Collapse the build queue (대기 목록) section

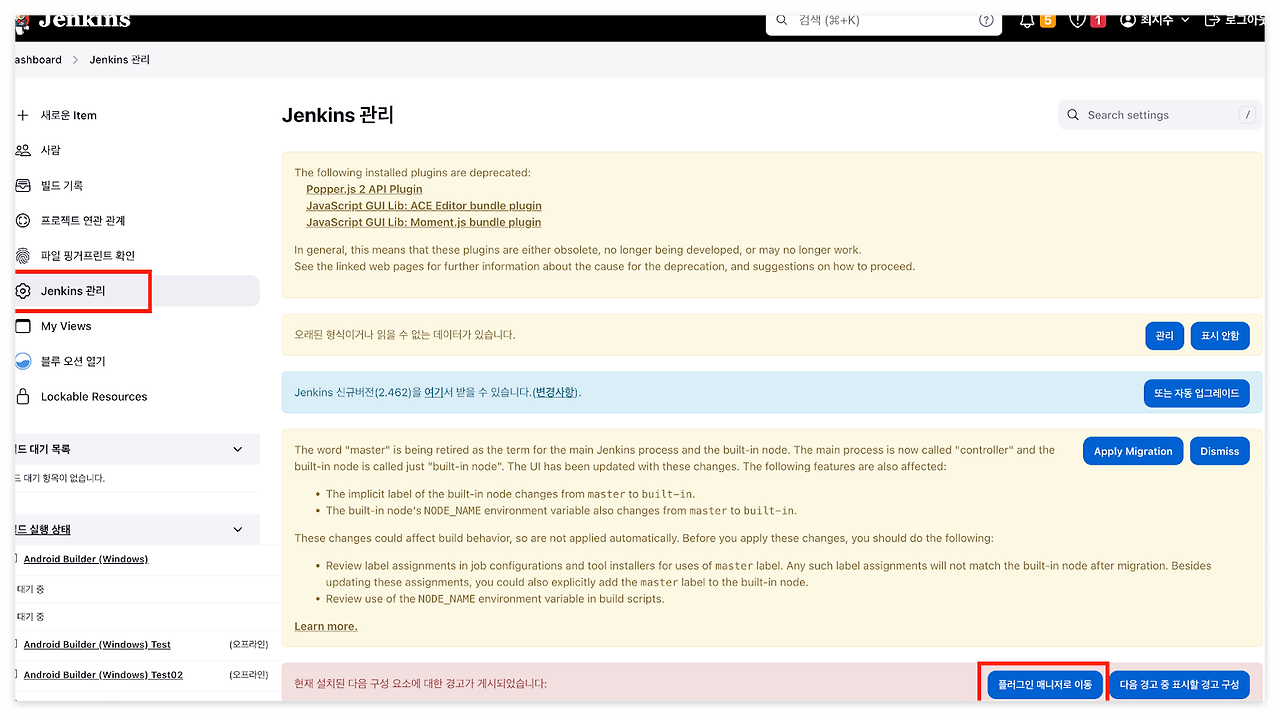pos(237,450)
